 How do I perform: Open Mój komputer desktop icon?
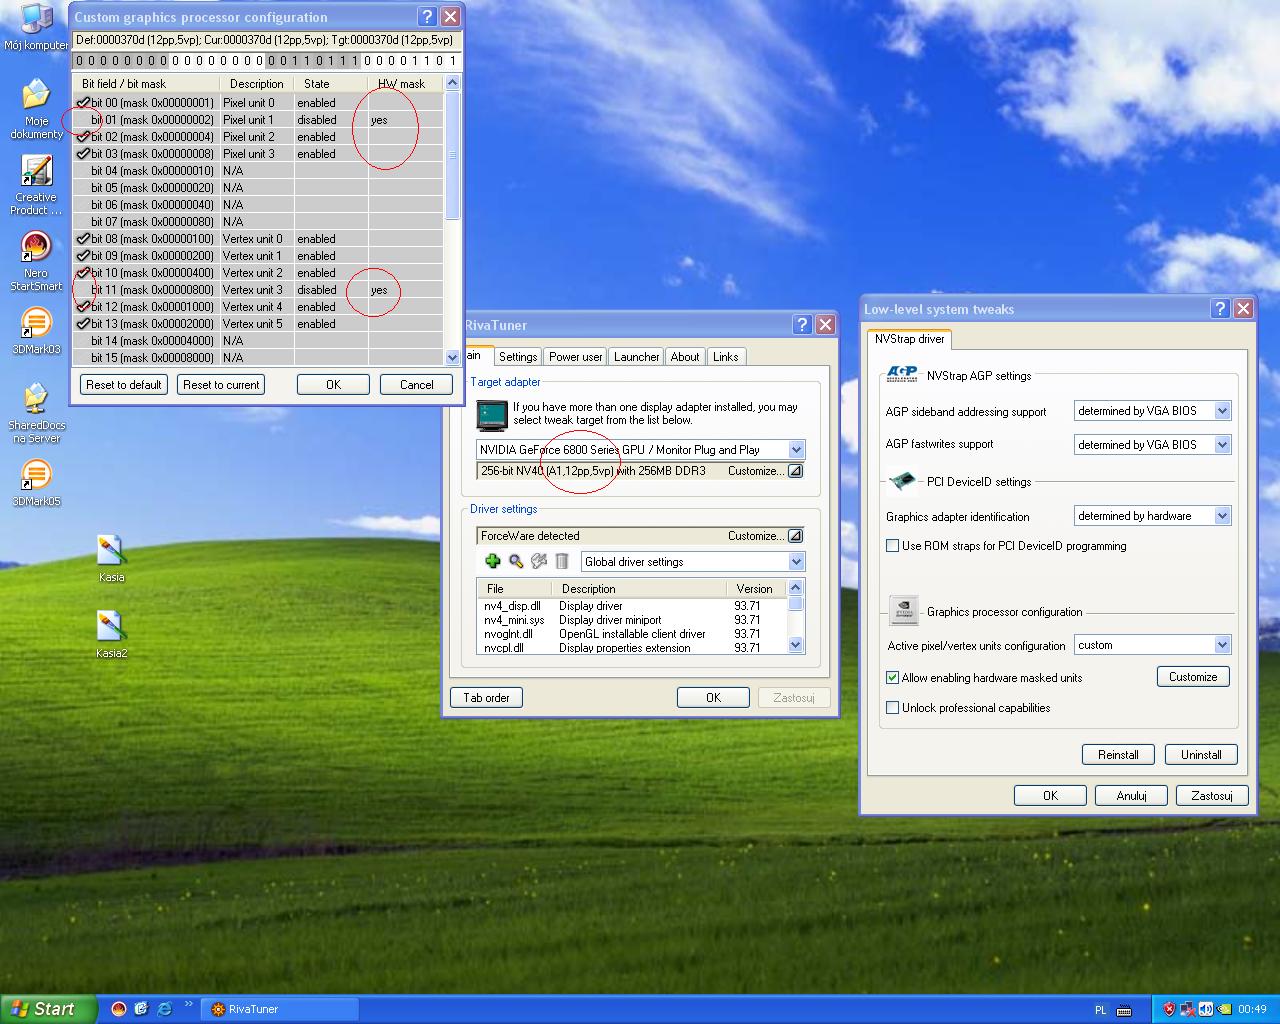[36, 26]
